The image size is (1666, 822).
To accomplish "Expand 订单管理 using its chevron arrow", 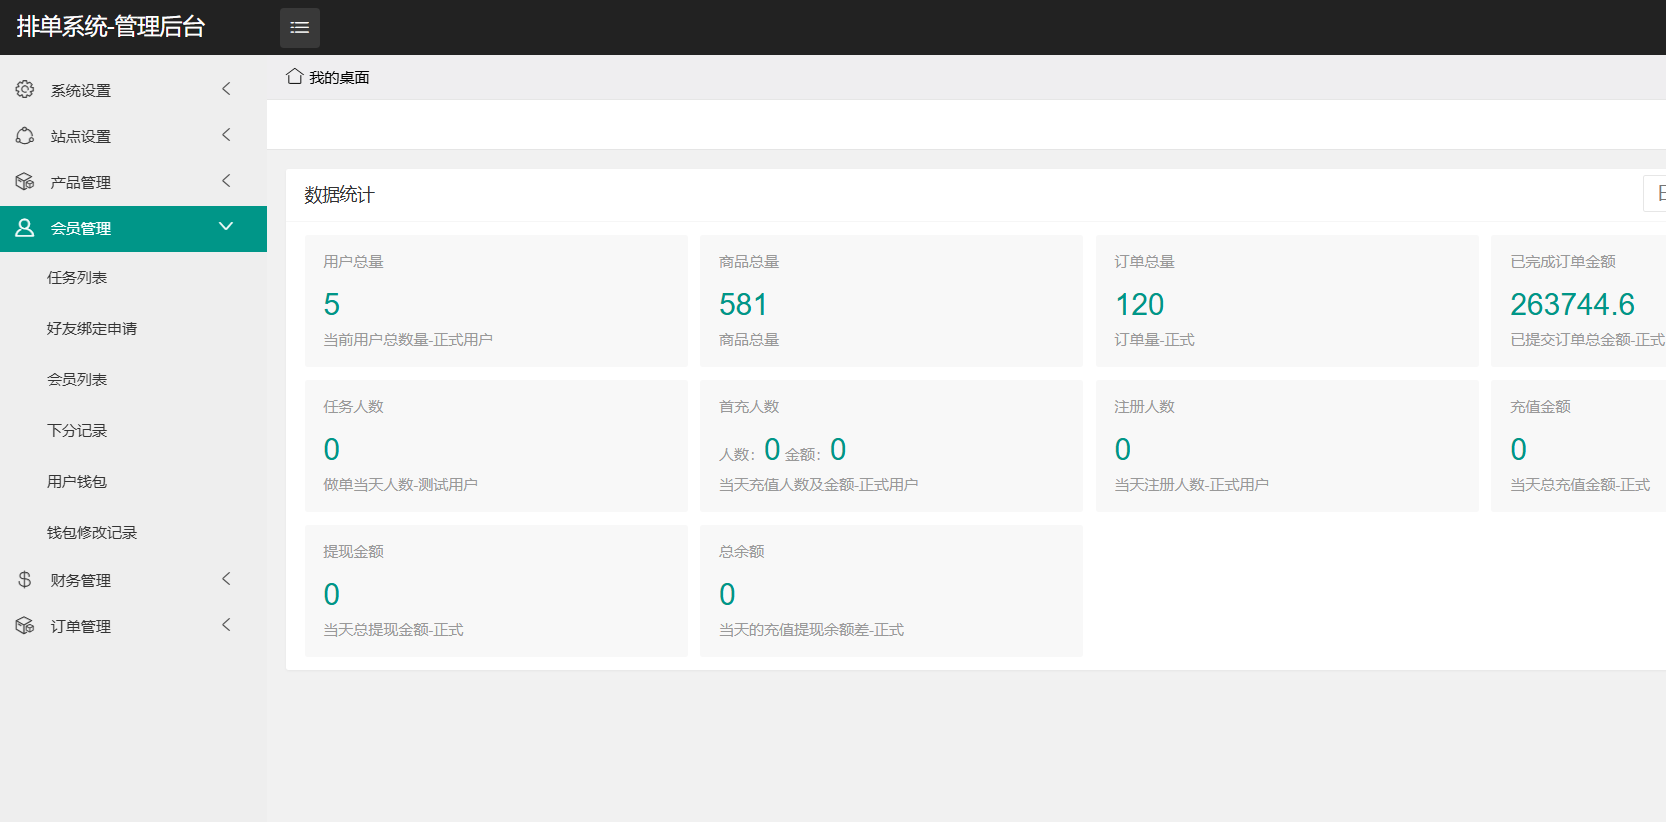I will 226,625.
